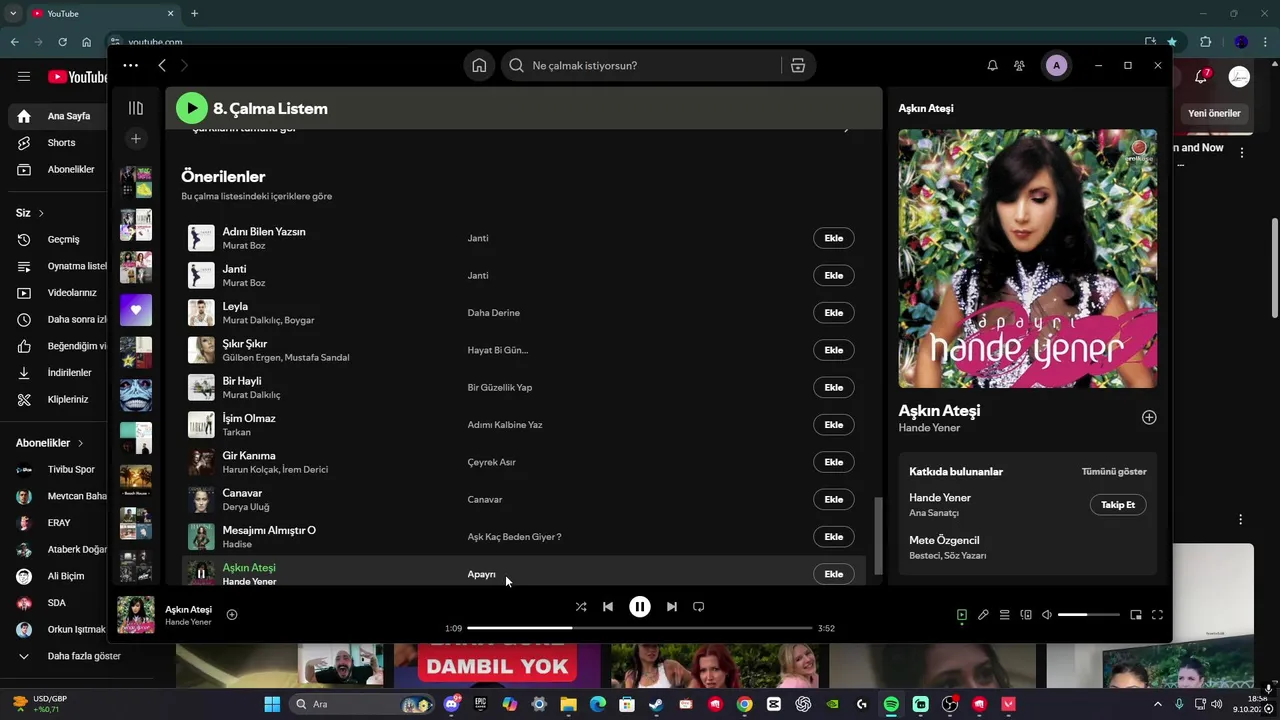
Task: Toggle the Now Playing view button
Action: (962, 615)
